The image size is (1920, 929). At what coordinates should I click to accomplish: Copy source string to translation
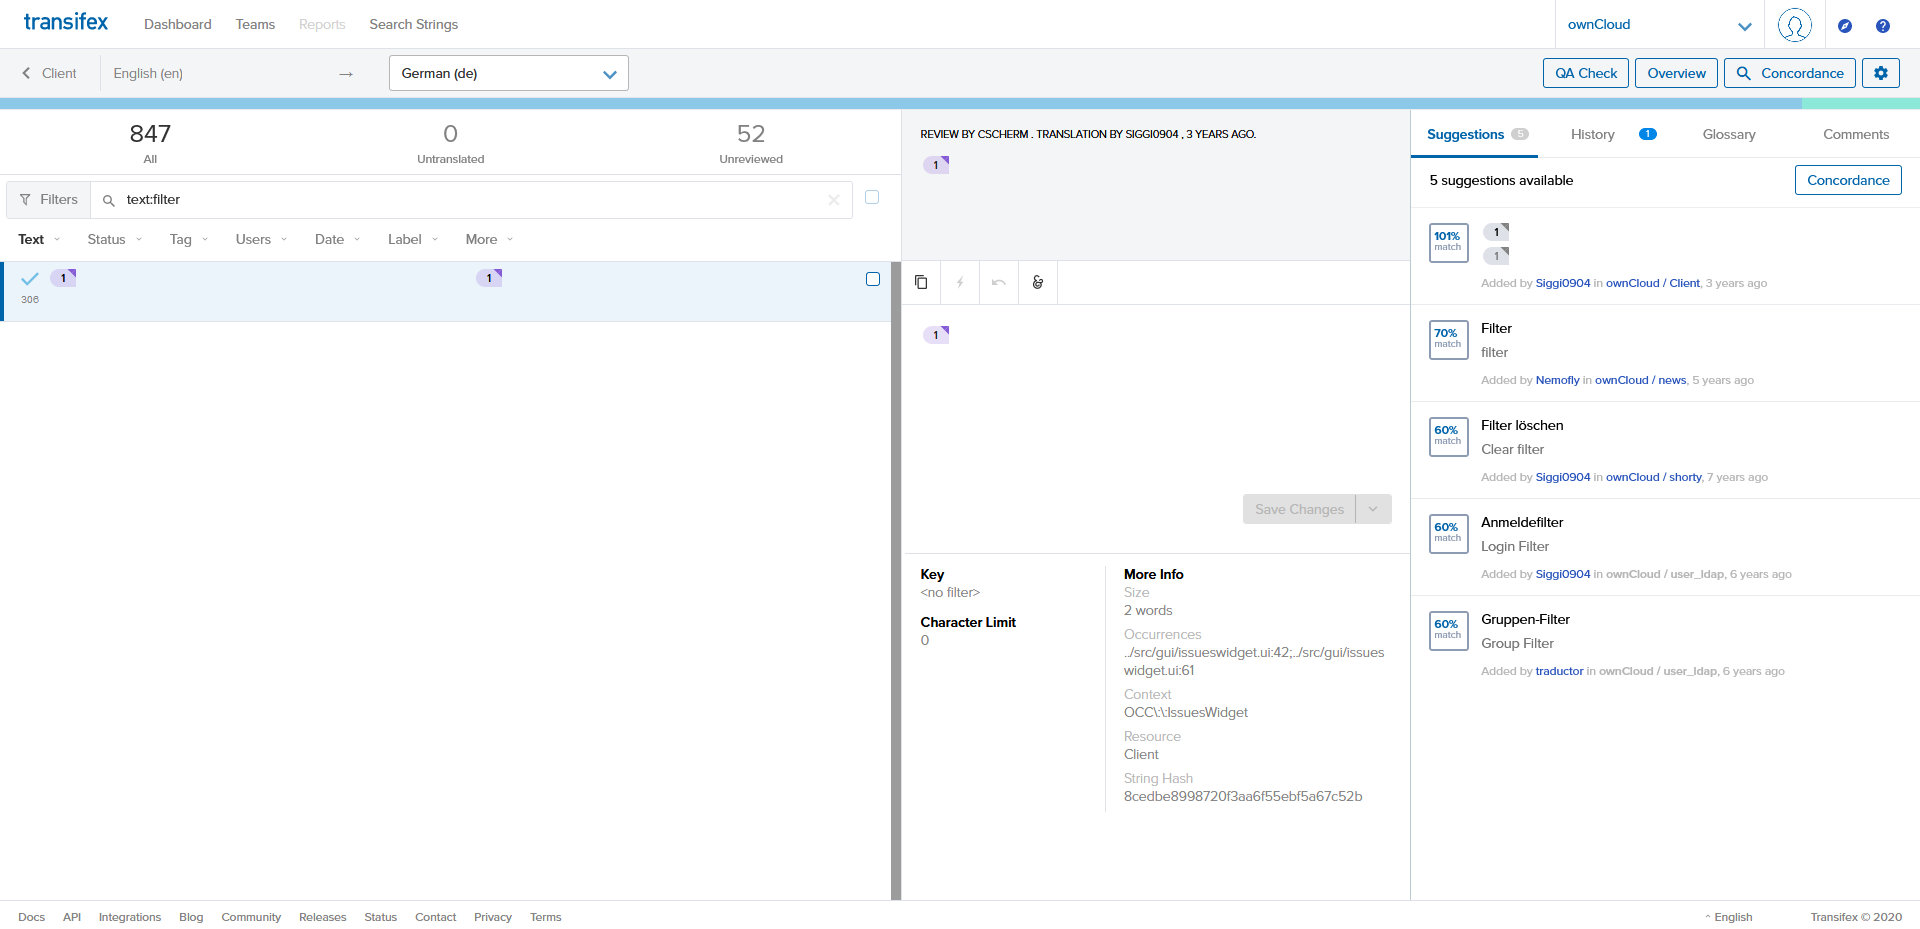tap(921, 283)
